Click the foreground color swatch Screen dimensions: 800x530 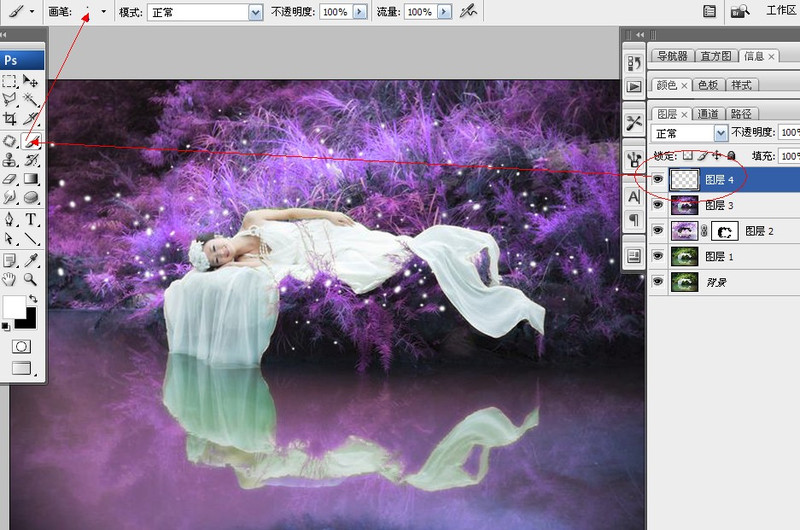13,306
